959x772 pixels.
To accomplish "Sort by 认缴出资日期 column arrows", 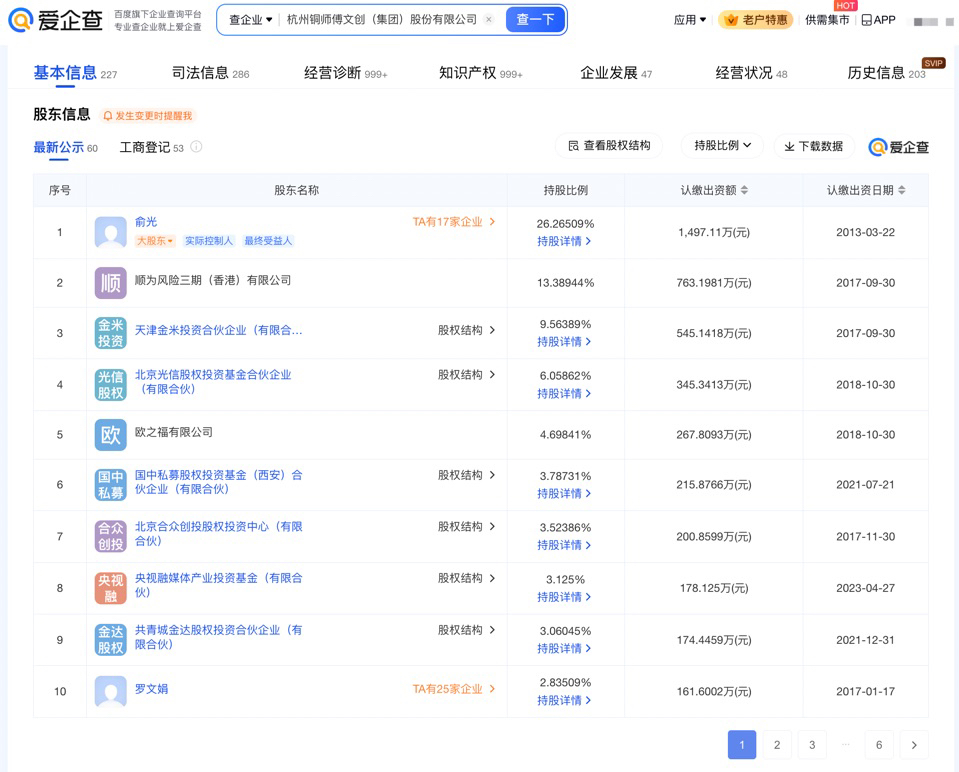I will tap(902, 190).
